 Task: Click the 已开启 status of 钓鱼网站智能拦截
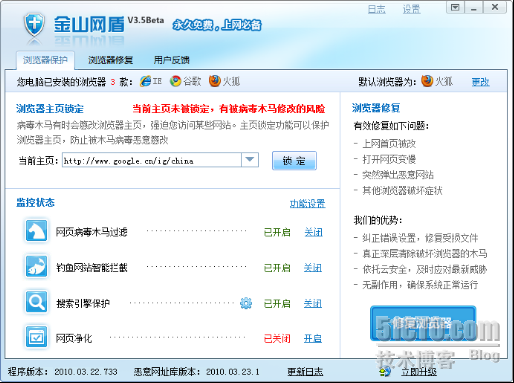277,268
